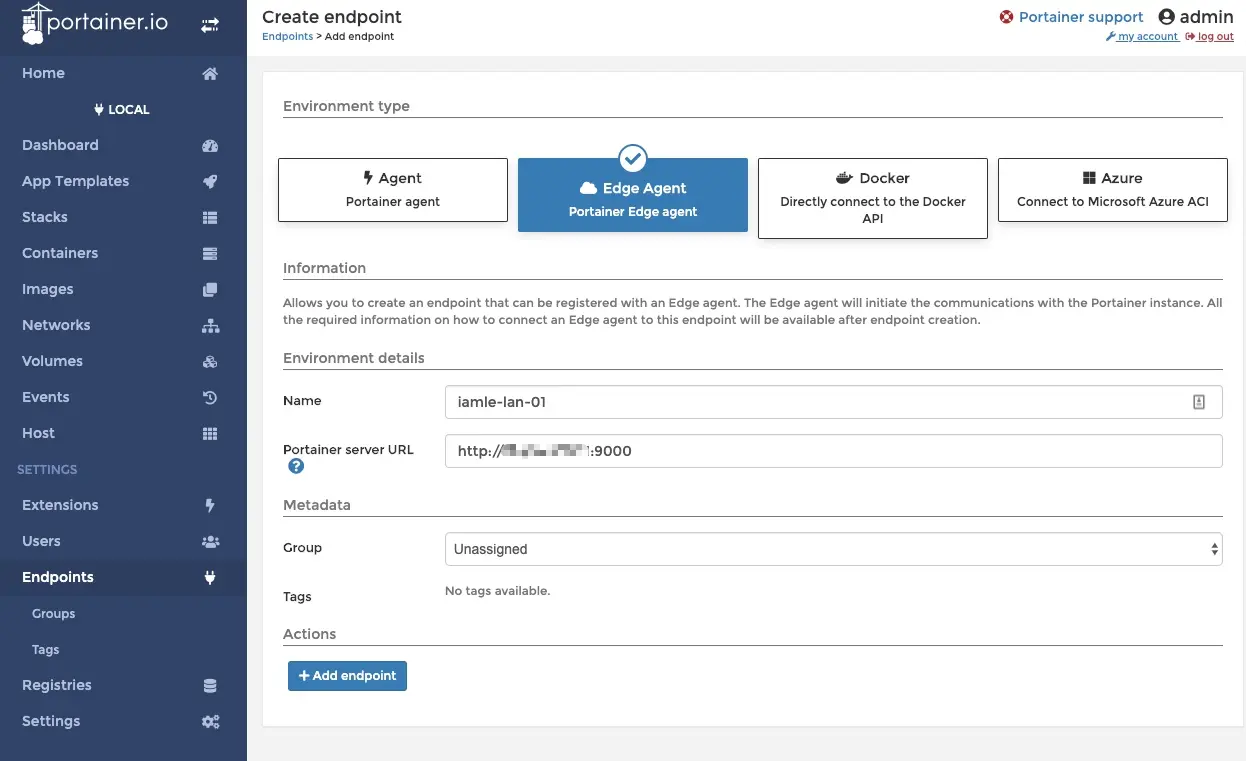Click the Portainer server URL help icon

pyautogui.click(x=296, y=466)
